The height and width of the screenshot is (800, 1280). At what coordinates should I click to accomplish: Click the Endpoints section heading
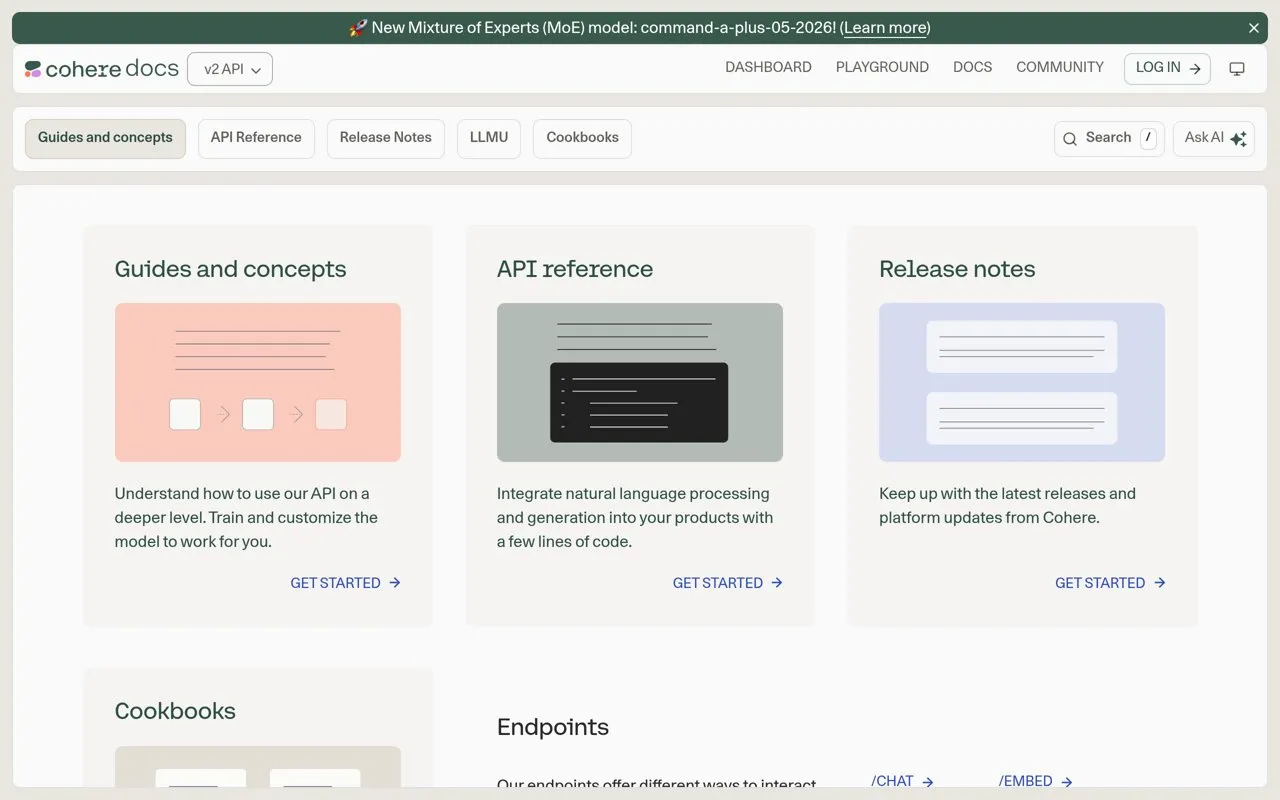pos(553,727)
